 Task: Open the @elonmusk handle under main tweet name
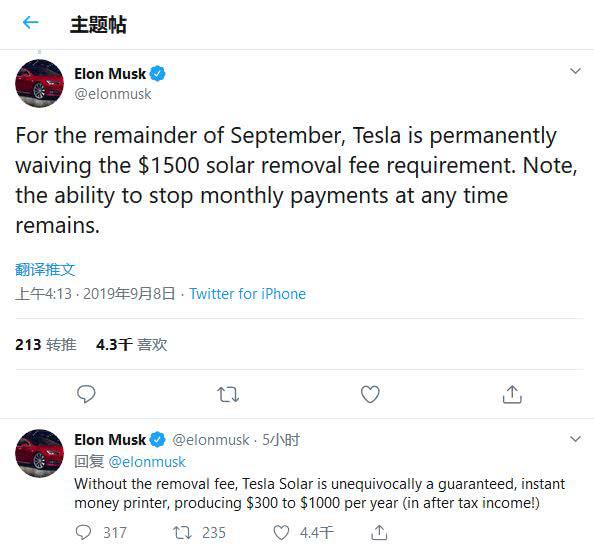113,94
